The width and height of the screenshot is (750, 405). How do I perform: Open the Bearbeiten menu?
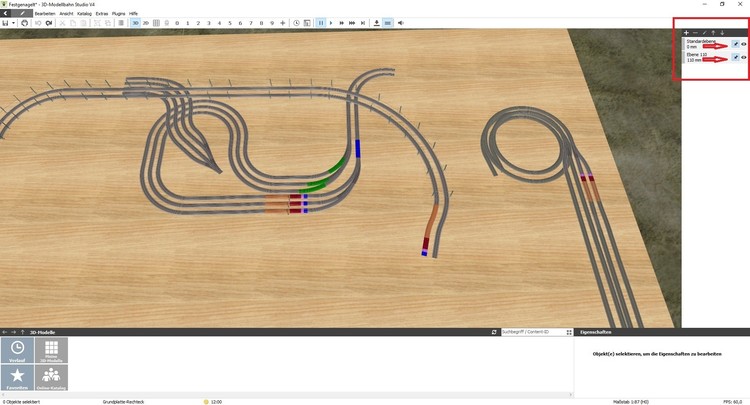pyautogui.click(x=45, y=13)
